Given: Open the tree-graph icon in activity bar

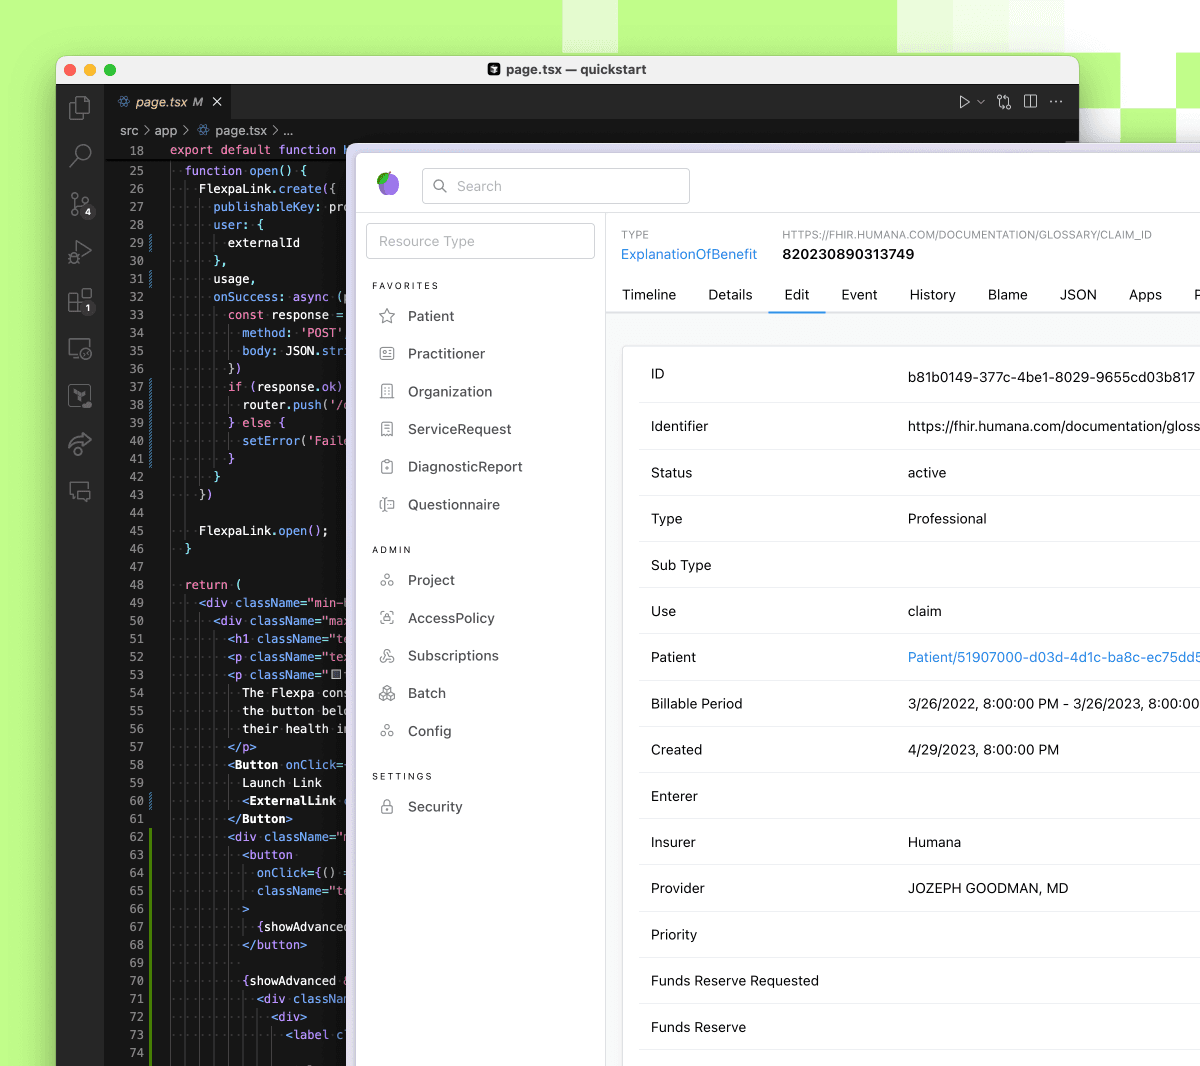Looking at the screenshot, I should [x=80, y=396].
